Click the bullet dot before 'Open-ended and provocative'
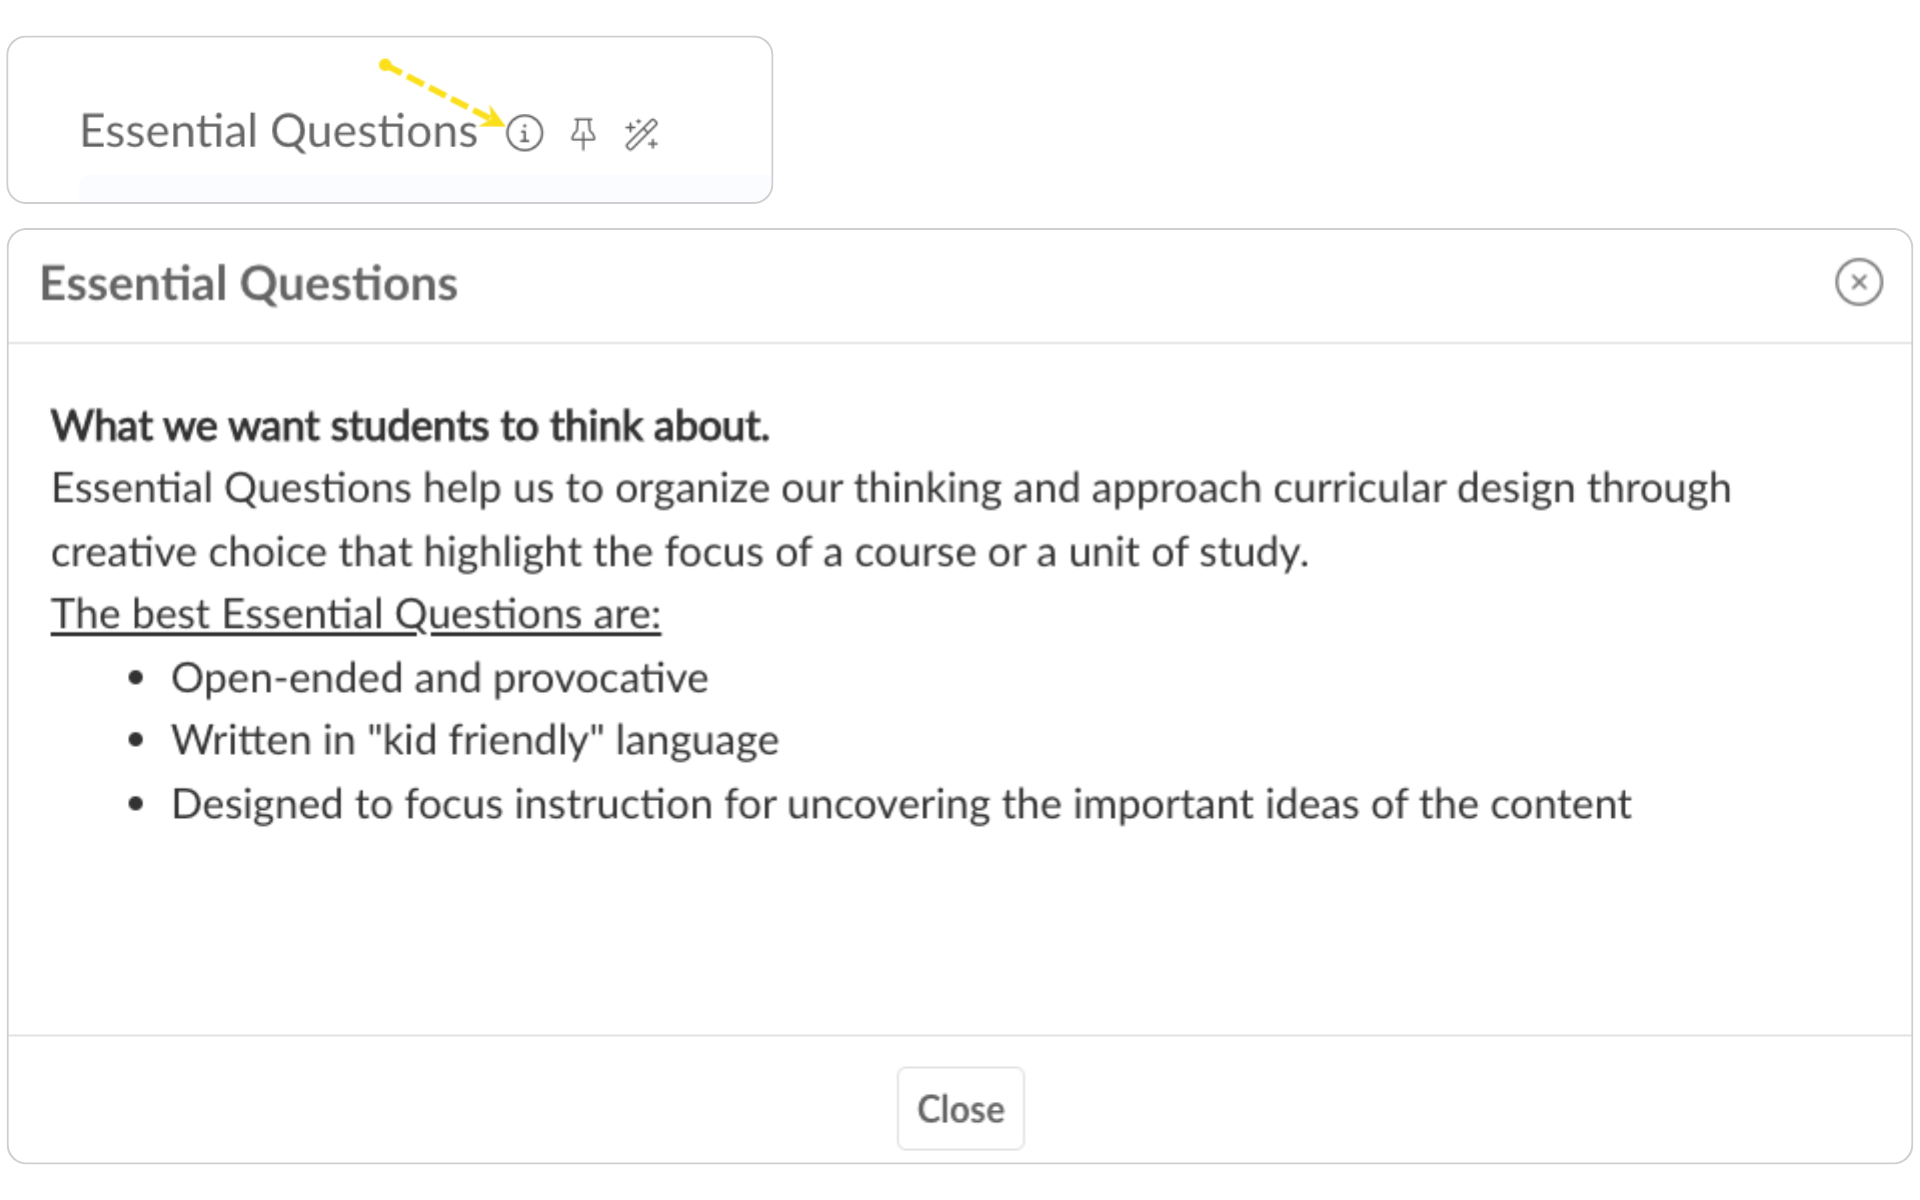Image resolution: width=1920 pixels, height=1200 pixels. click(x=137, y=679)
